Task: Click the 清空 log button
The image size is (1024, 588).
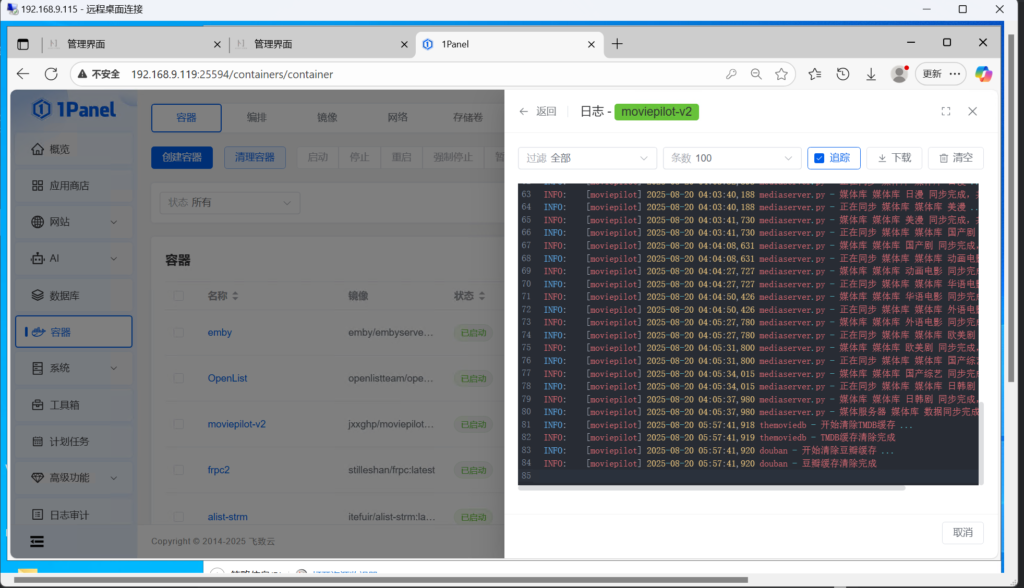Action: click(955, 158)
